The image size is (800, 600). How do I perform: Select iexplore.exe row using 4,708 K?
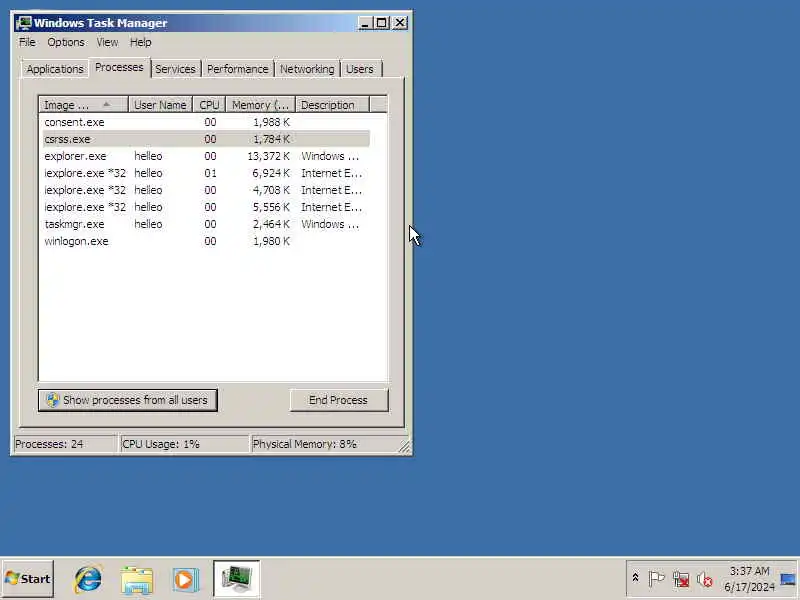click(x=206, y=190)
